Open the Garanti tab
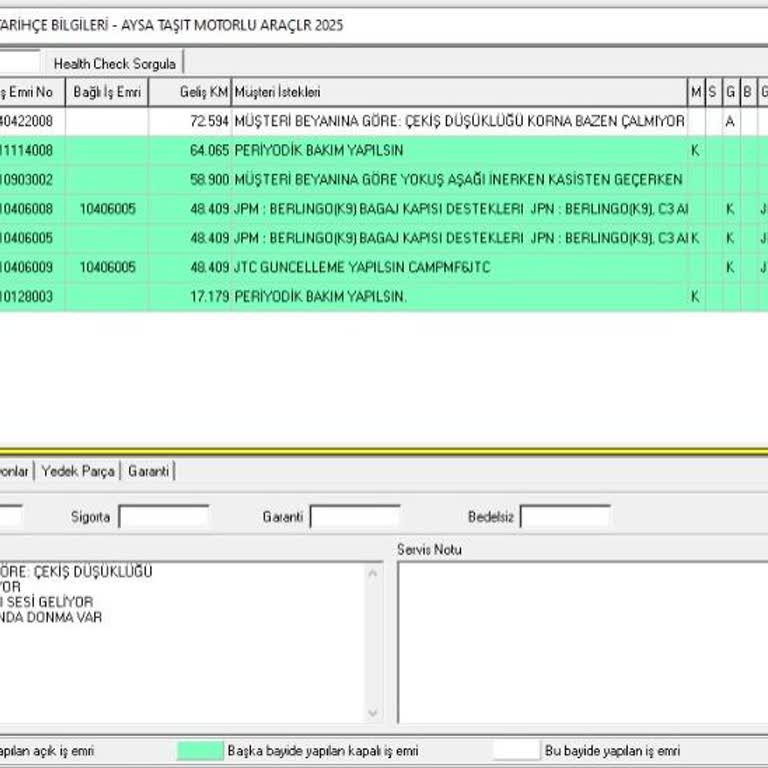 (148, 471)
